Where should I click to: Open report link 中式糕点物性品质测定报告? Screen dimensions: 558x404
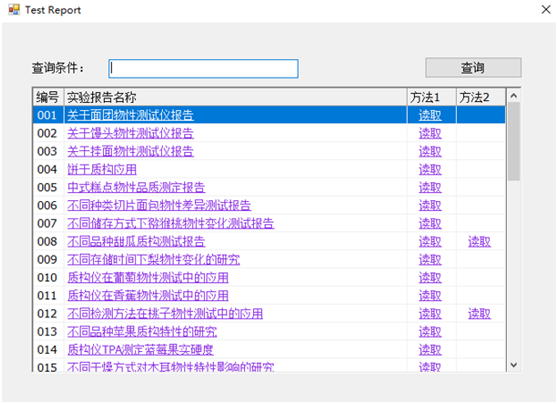pyautogui.click(x=136, y=188)
